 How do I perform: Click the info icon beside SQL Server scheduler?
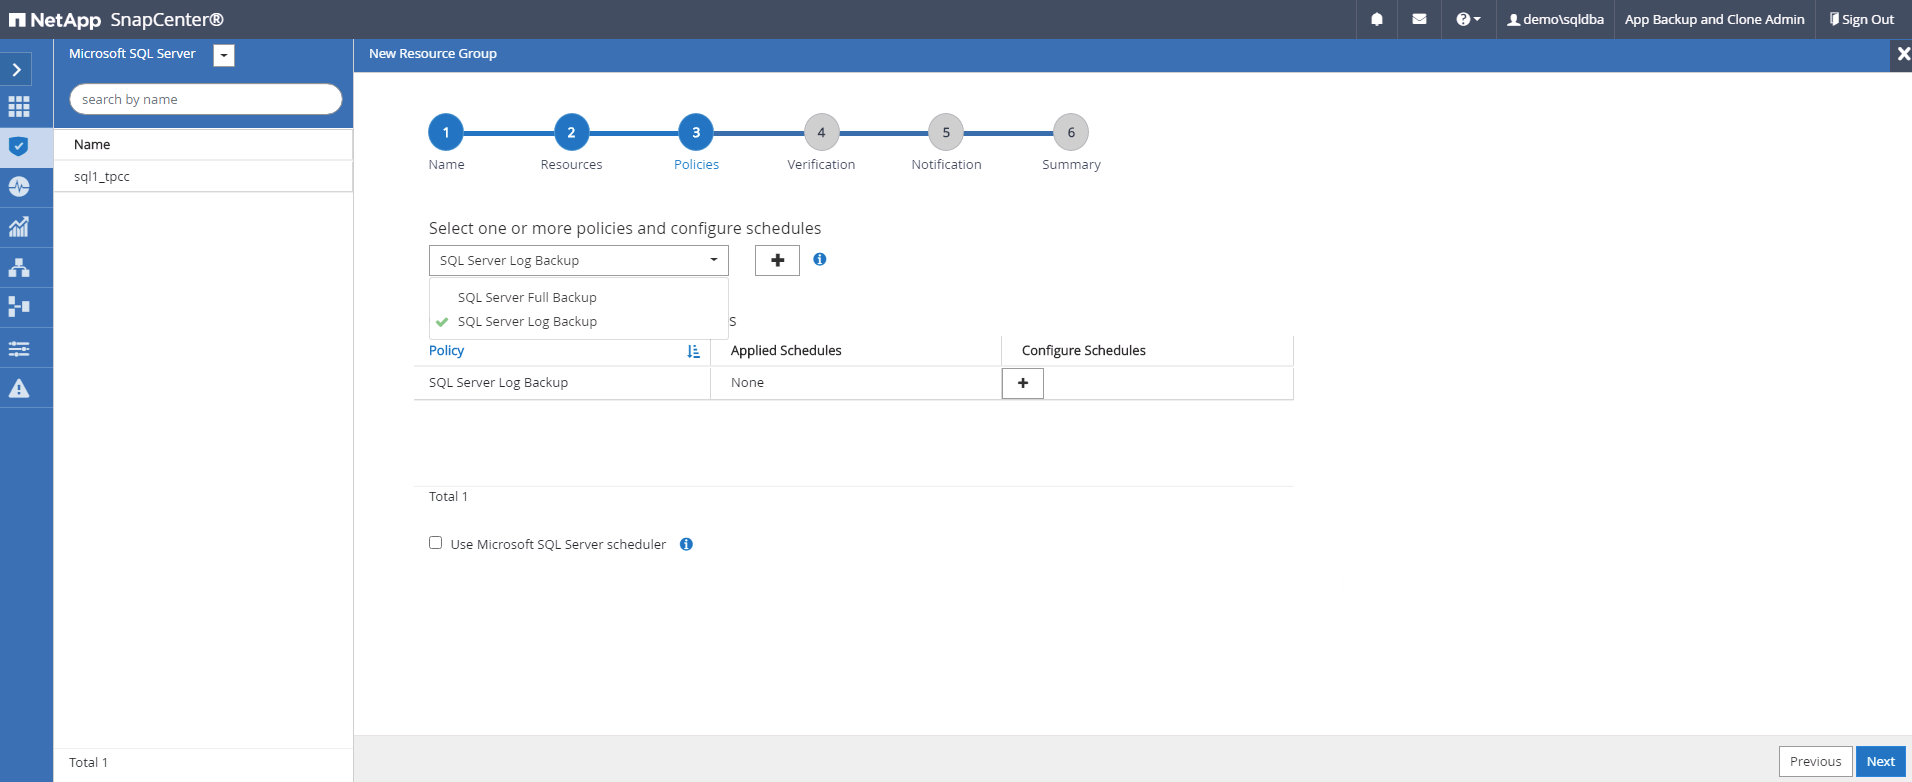pyautogui.click(x=686, y=544)
